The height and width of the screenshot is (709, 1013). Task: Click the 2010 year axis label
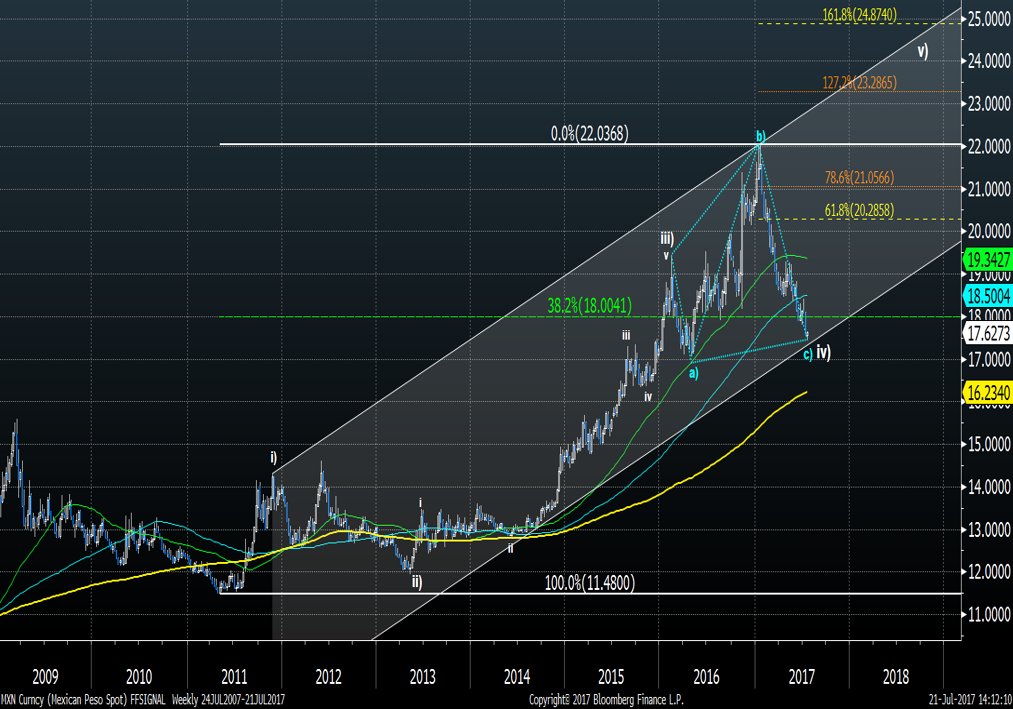click(139, 677)
